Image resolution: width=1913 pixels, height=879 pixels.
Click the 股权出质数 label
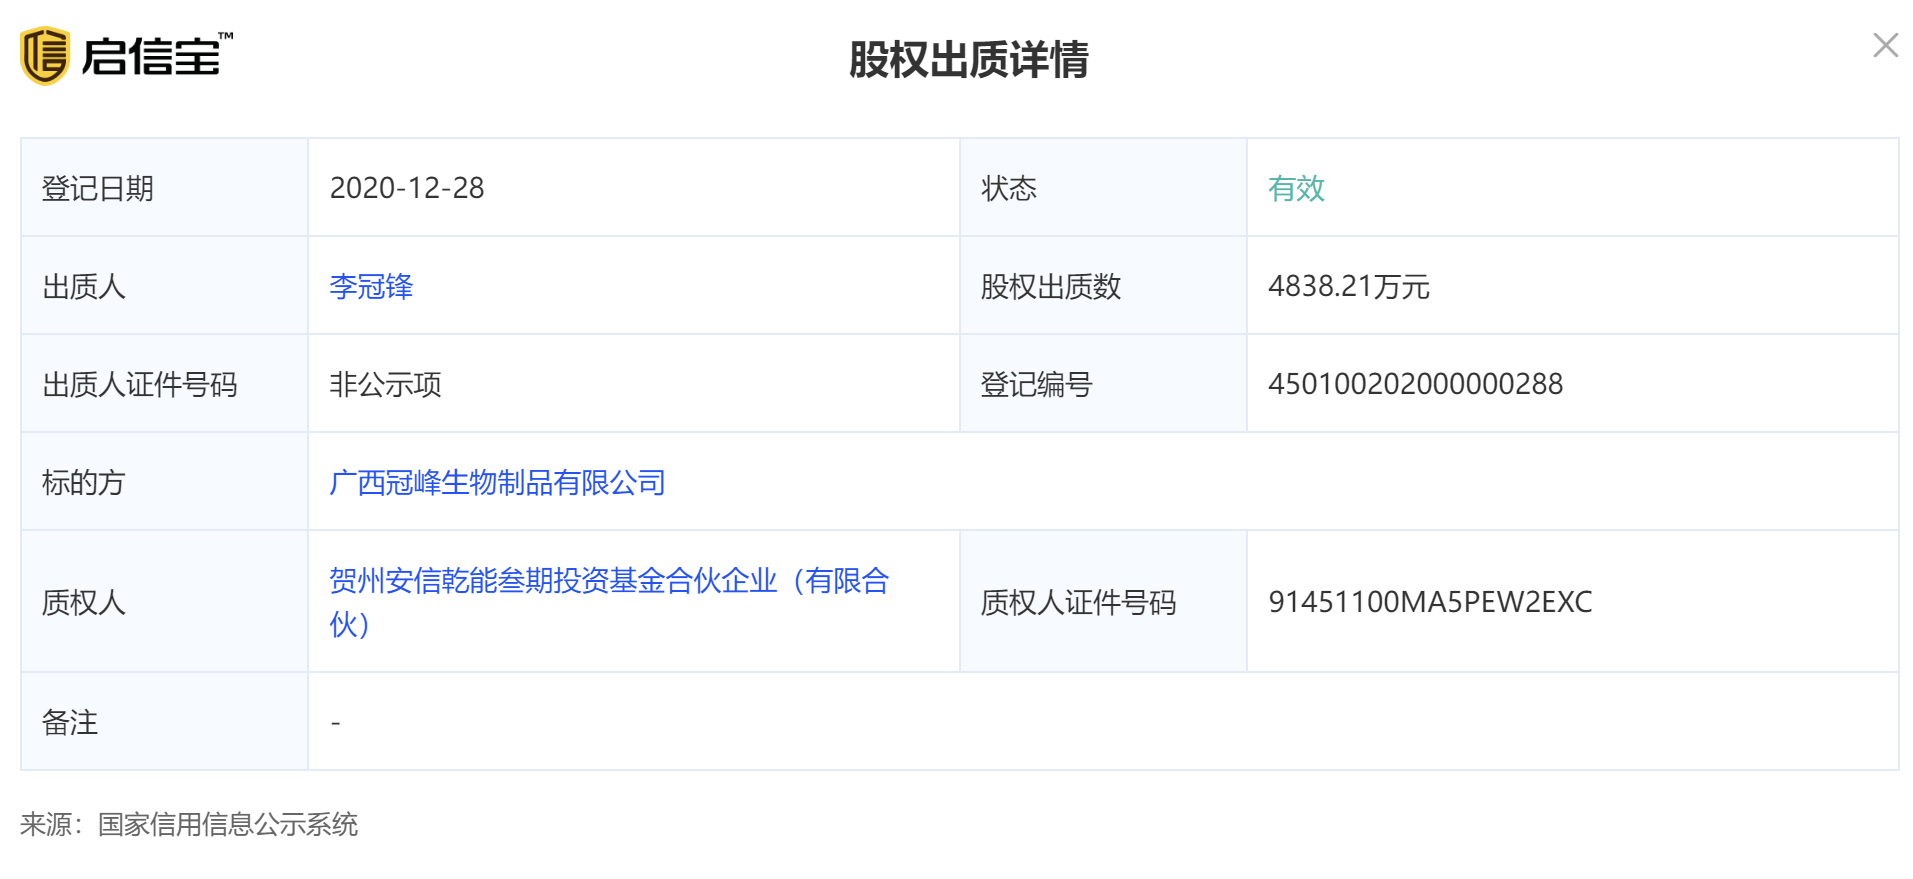[1051, 287]
